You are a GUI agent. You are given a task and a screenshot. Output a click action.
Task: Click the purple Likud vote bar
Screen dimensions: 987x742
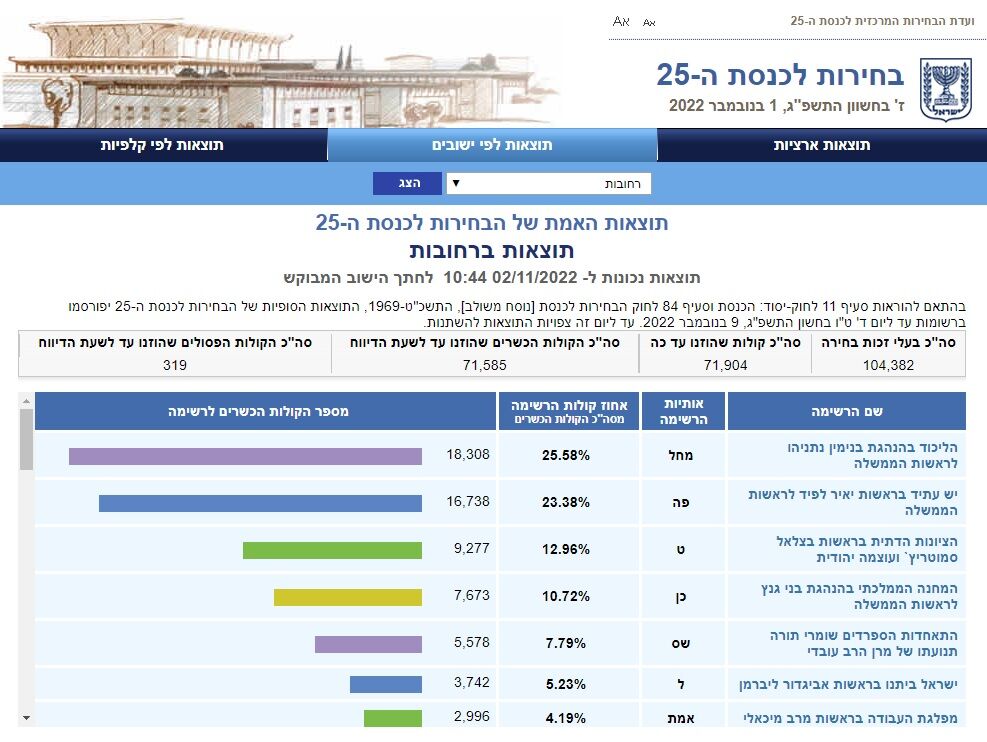tap(245, 456)
